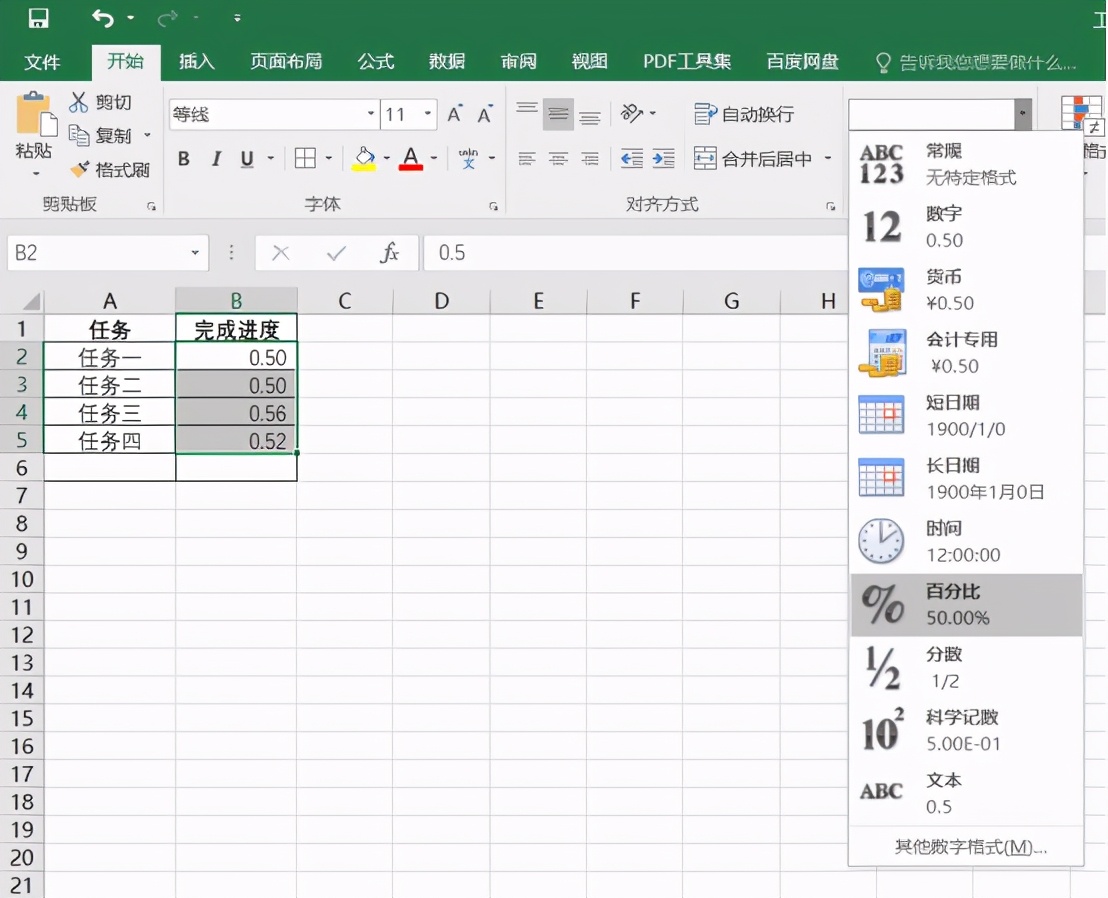Image resolution: width=1108 pixels, height=898 pixels.
Task: Select the 百分比 percentage format
Action: [x=966, y=605]
